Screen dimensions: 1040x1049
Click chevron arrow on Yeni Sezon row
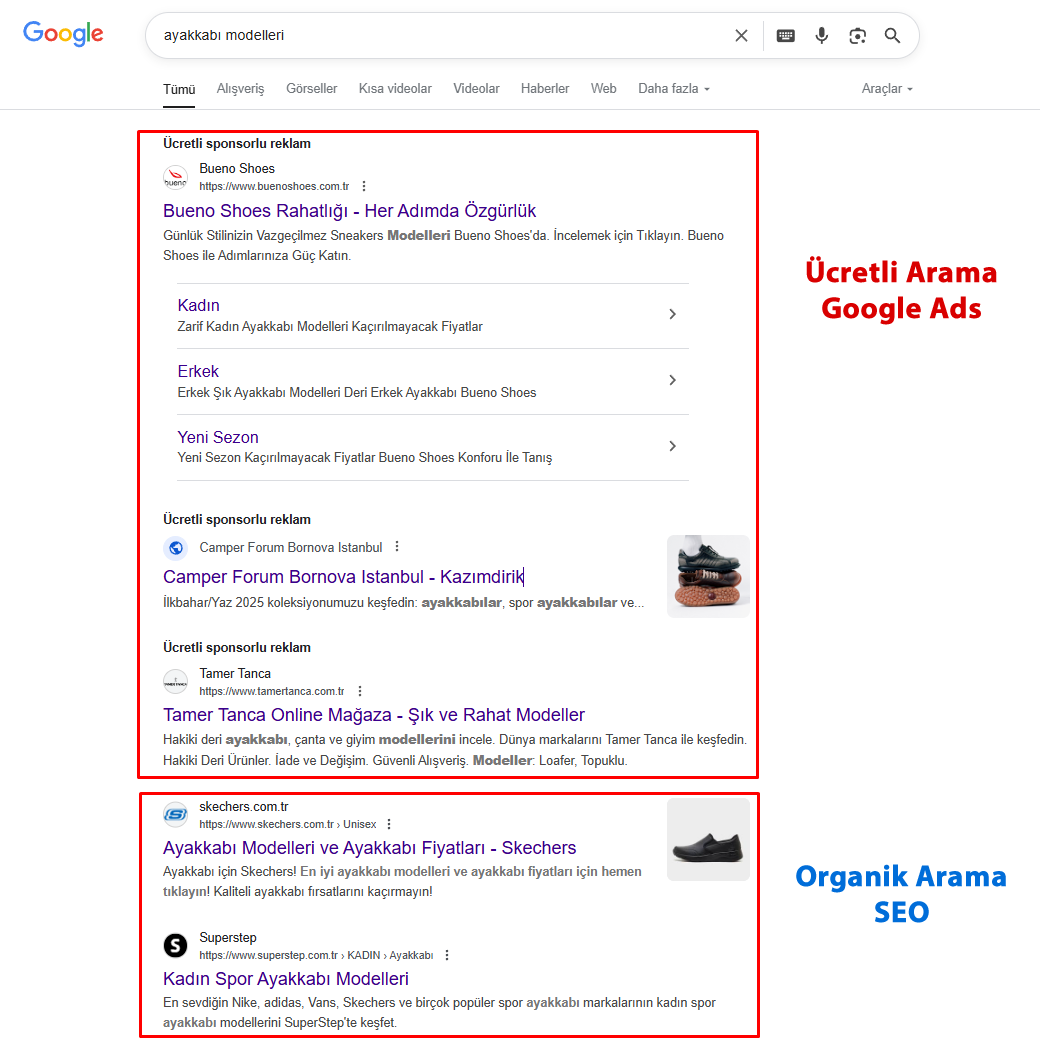[x=673, y=446]
